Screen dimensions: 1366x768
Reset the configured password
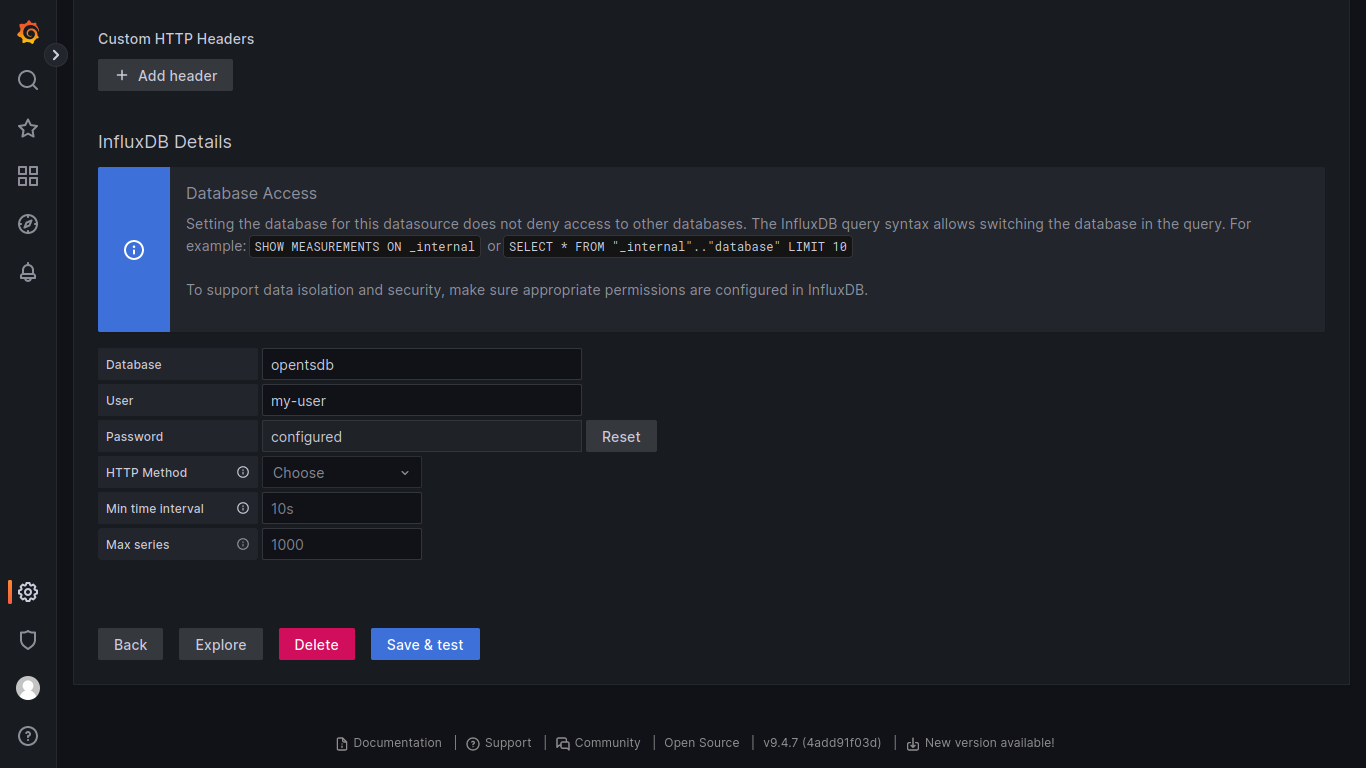click(x=621, y=437)
